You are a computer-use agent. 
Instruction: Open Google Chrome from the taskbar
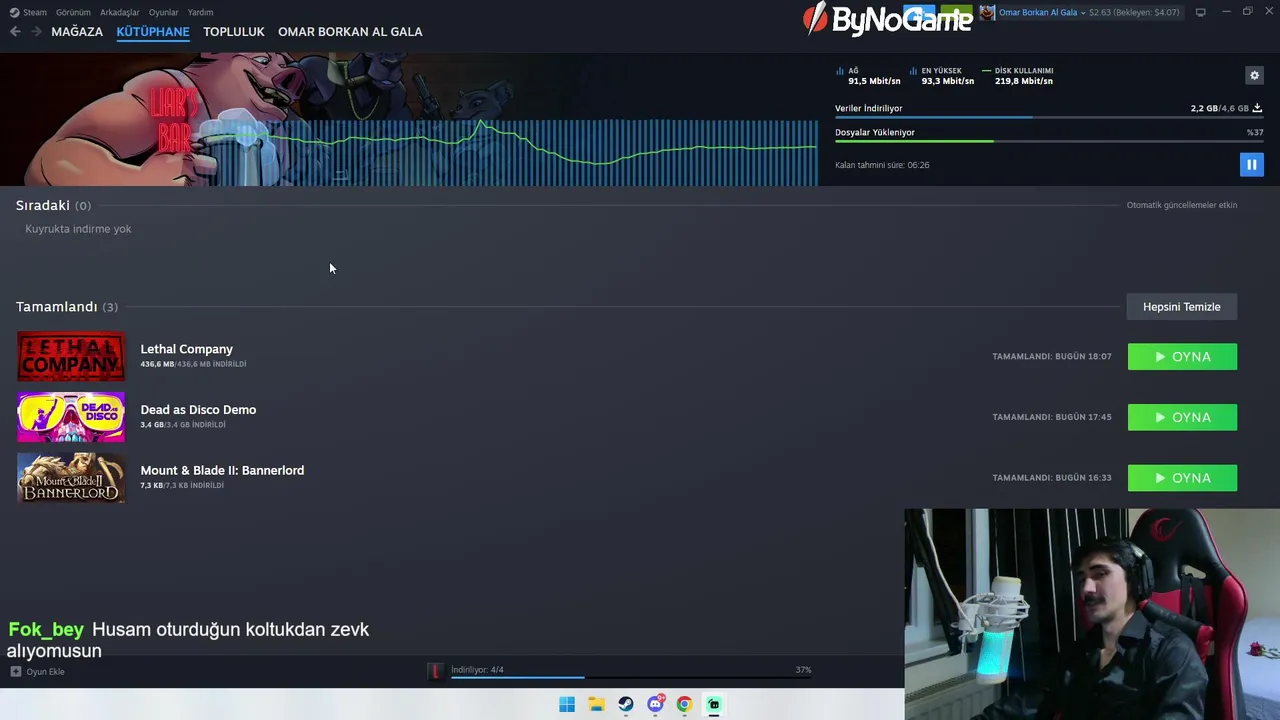tap(684, 704)
